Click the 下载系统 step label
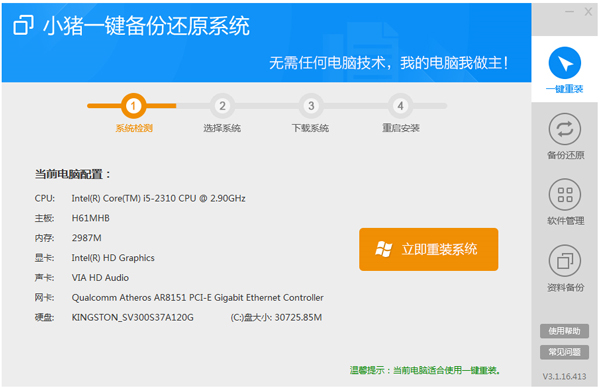Screen dimensions: 600x389 tap(310, 128)
